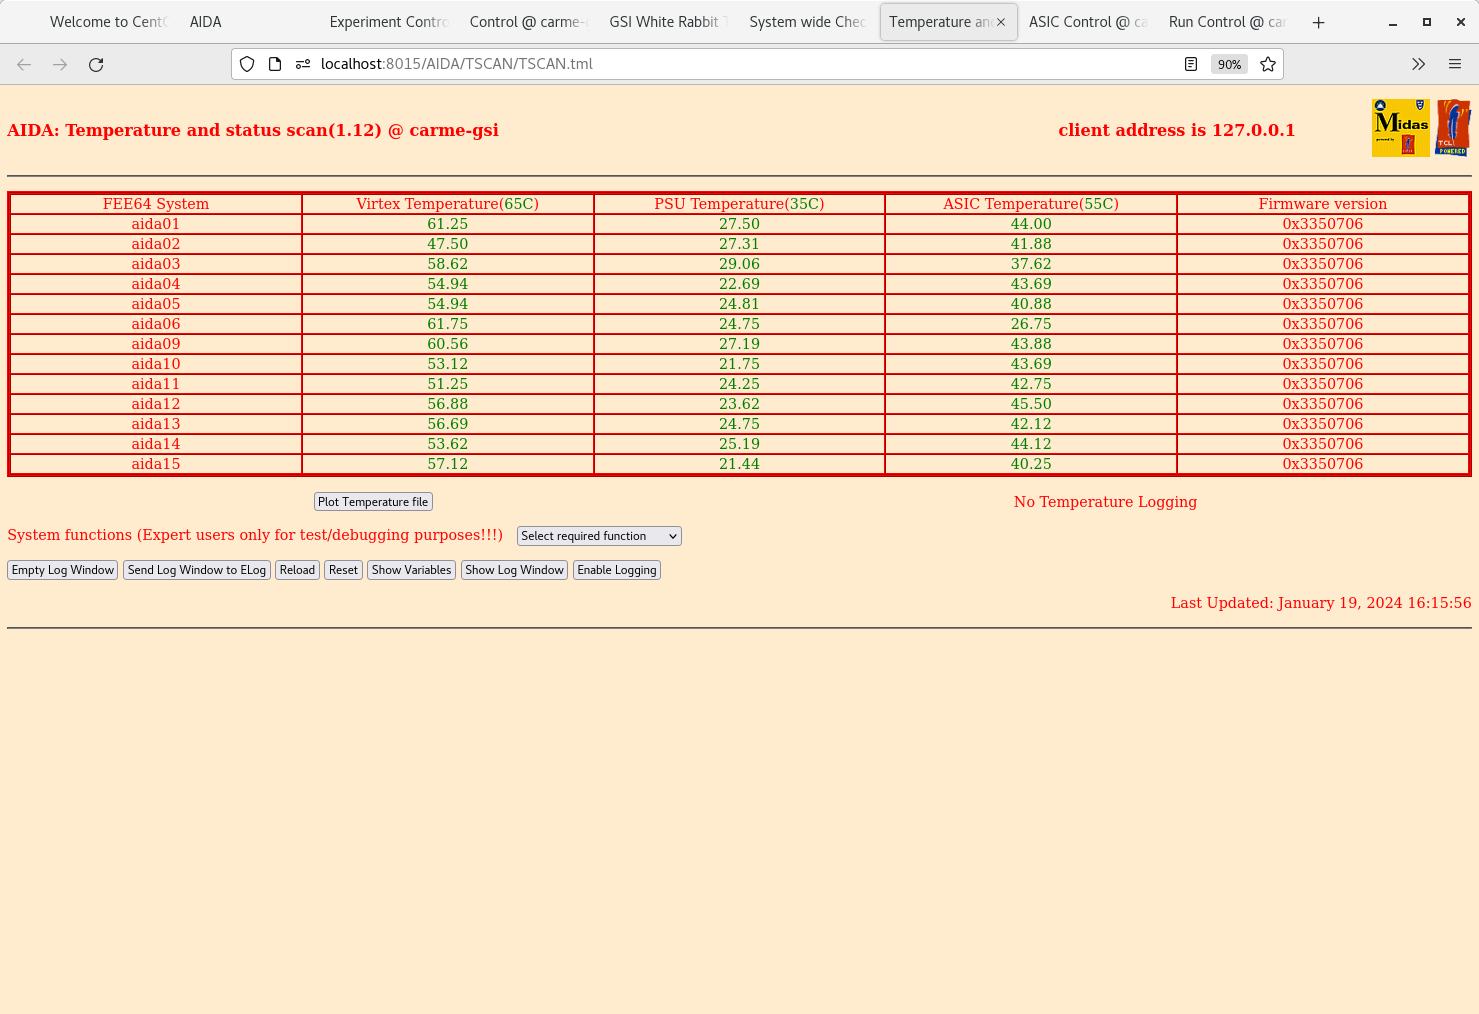This screenshot has height=1014, width=1479.
Task: Switch to the System wide Checks tab
Action: tap(808, 22)
